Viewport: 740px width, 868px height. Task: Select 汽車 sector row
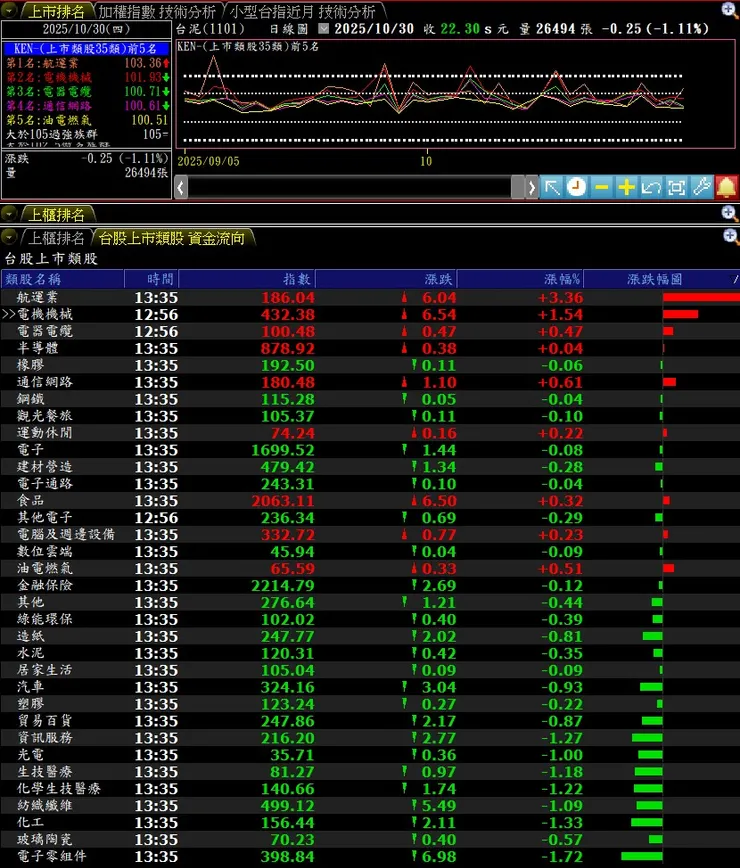[x=370, y=687]
